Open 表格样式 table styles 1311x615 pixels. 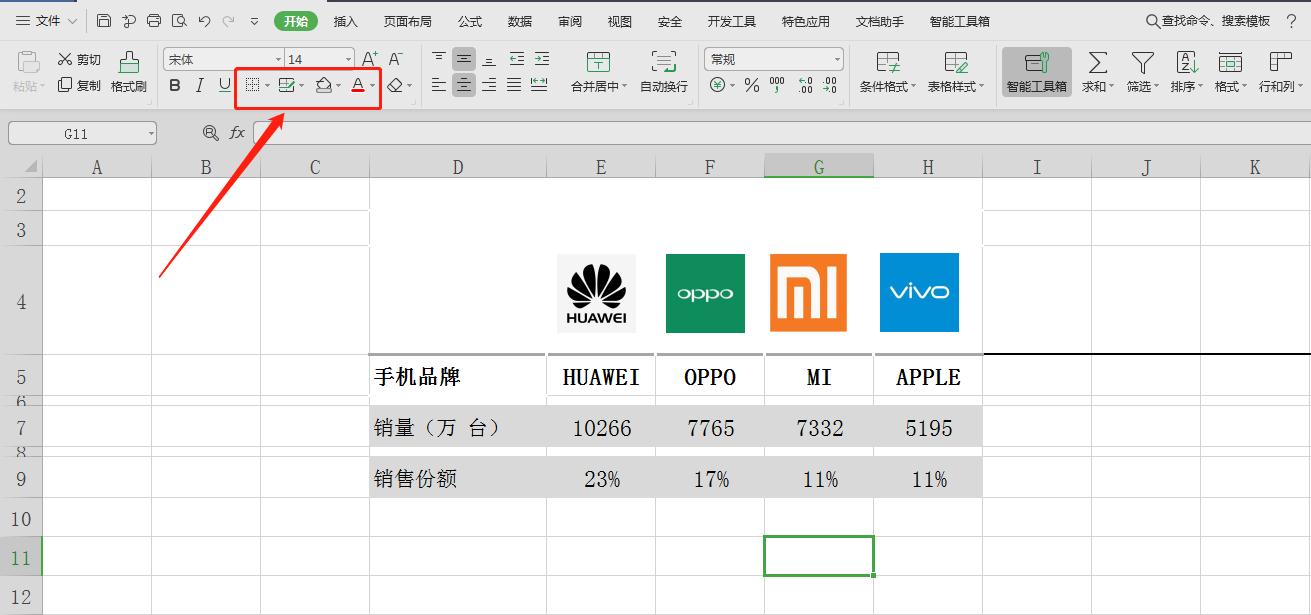956,73
